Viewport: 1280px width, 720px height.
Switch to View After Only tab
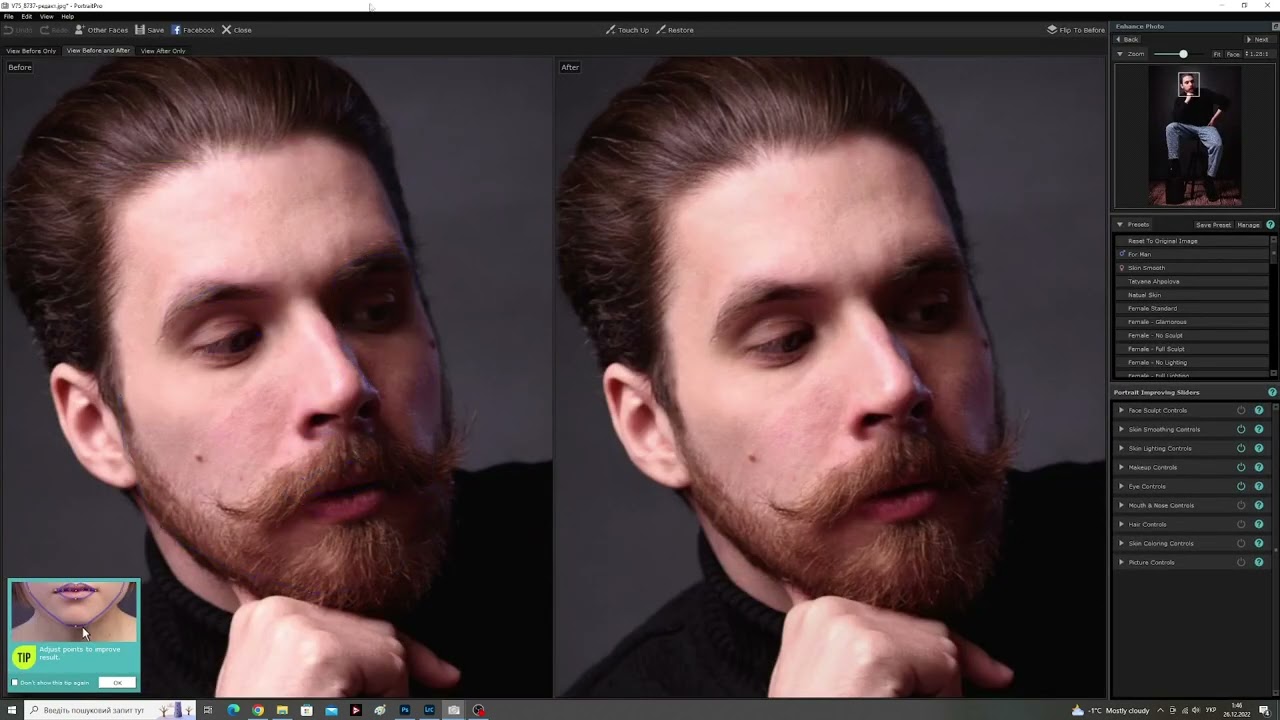point(163,51)
